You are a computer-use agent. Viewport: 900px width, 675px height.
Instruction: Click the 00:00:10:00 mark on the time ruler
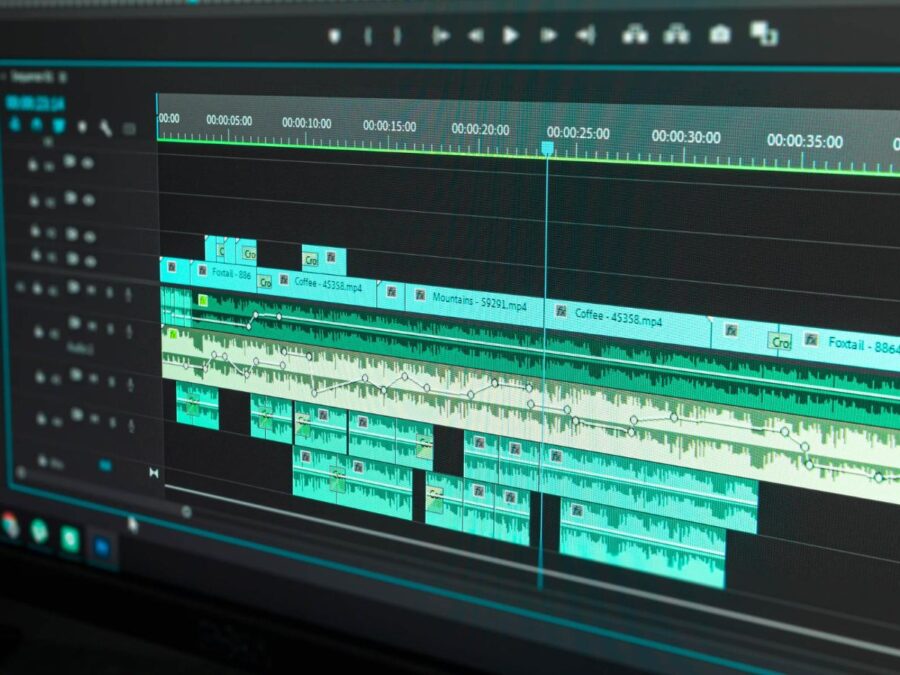coord(307,123)
